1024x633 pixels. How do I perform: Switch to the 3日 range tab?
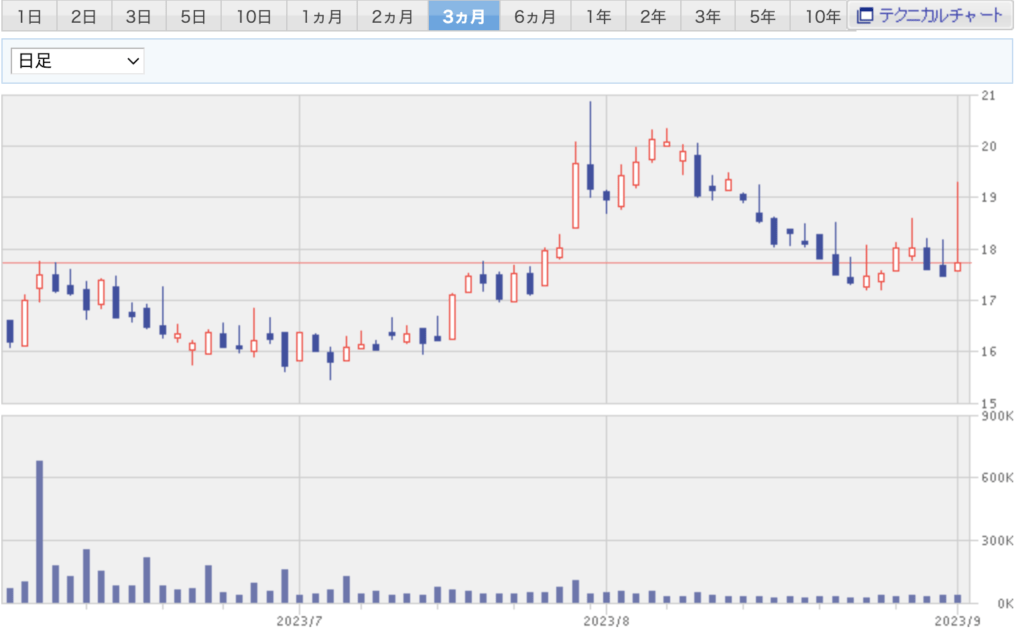[138, 16]
